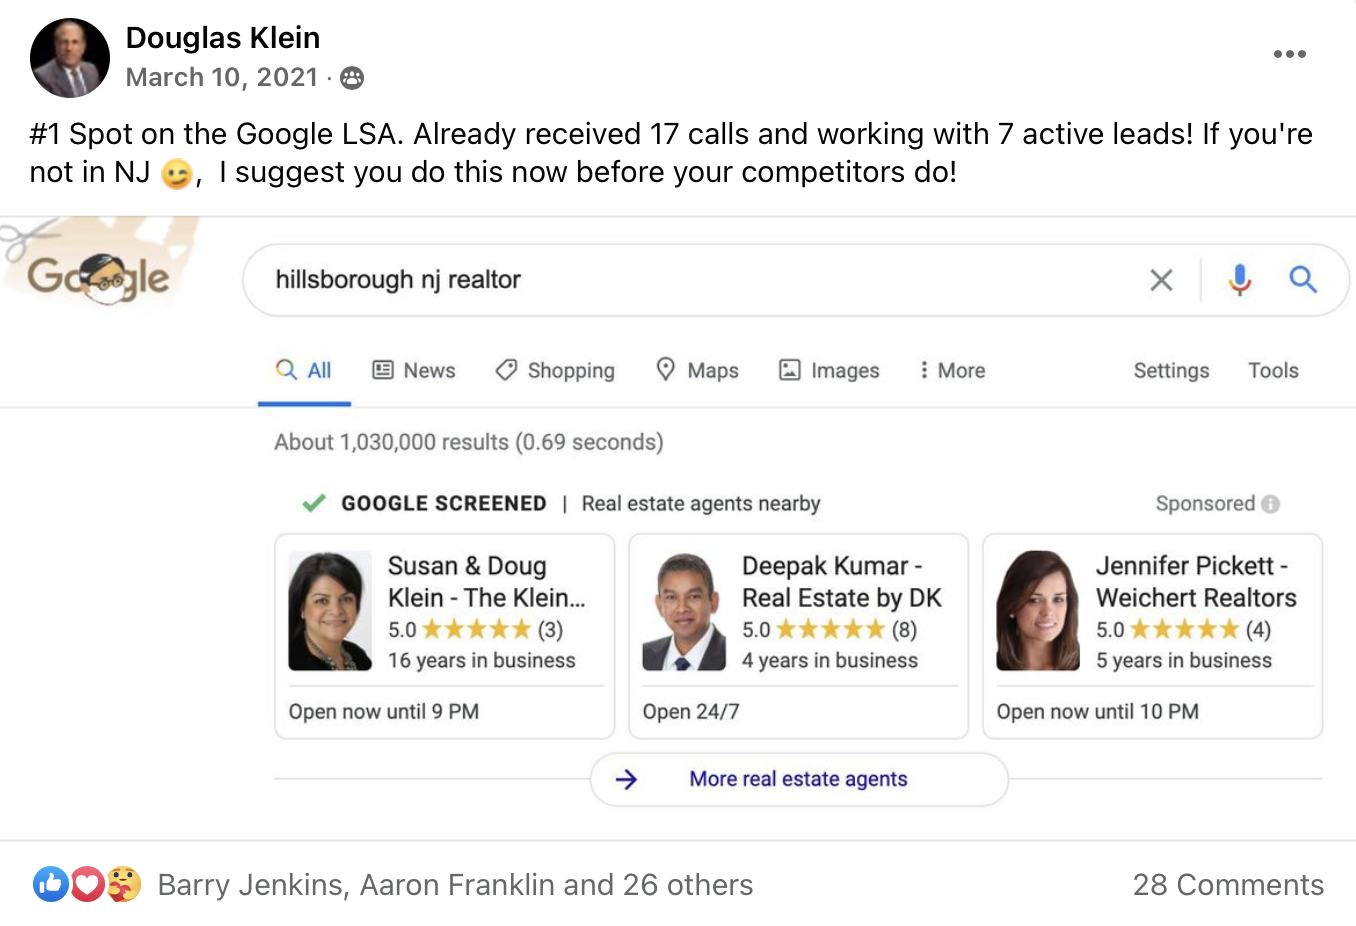Image resolution: width=1356 pixels, height=926 pixels.
Task: Switch to the Images tab
Action: pos(829,370)
